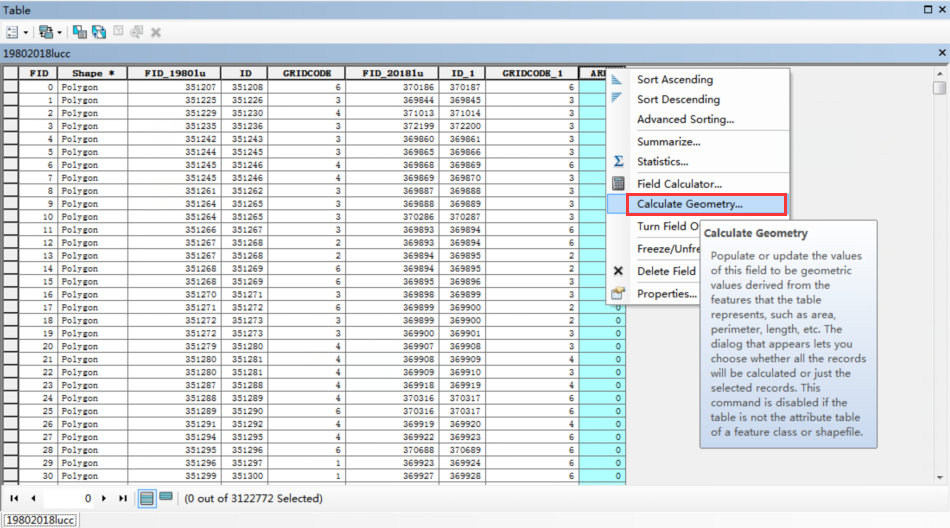Click the FID_2018lu column header

[393, 73]
